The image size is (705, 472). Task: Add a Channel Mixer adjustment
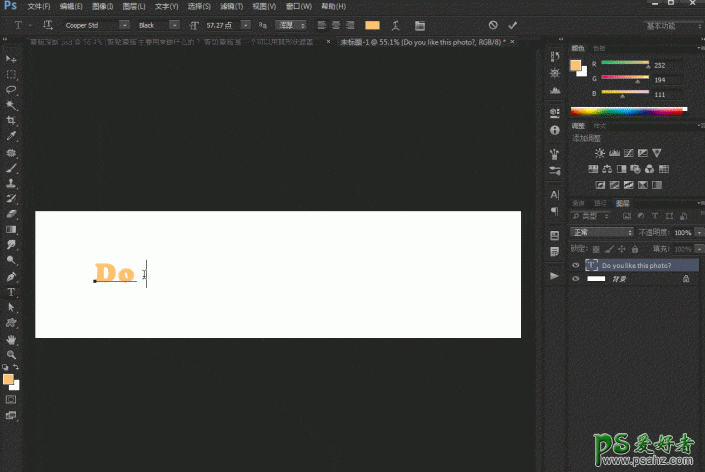point(649,169)
